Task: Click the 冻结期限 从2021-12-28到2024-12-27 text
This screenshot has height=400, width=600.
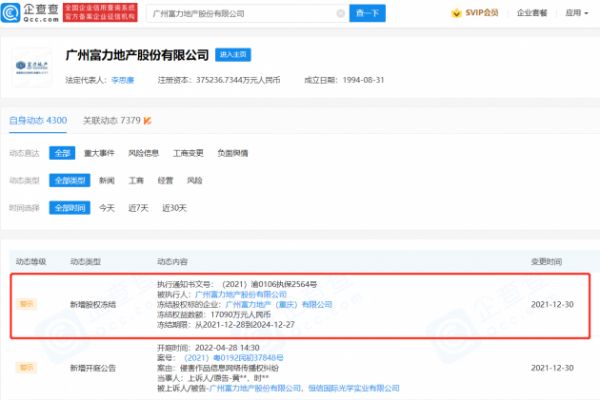Action: click(226, 325)
